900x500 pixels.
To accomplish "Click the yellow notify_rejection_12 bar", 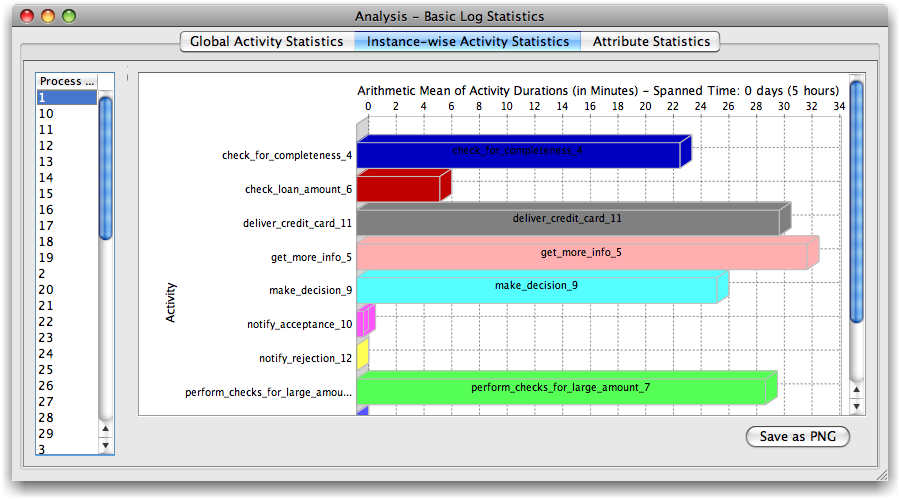I will [x=362, y=356].
